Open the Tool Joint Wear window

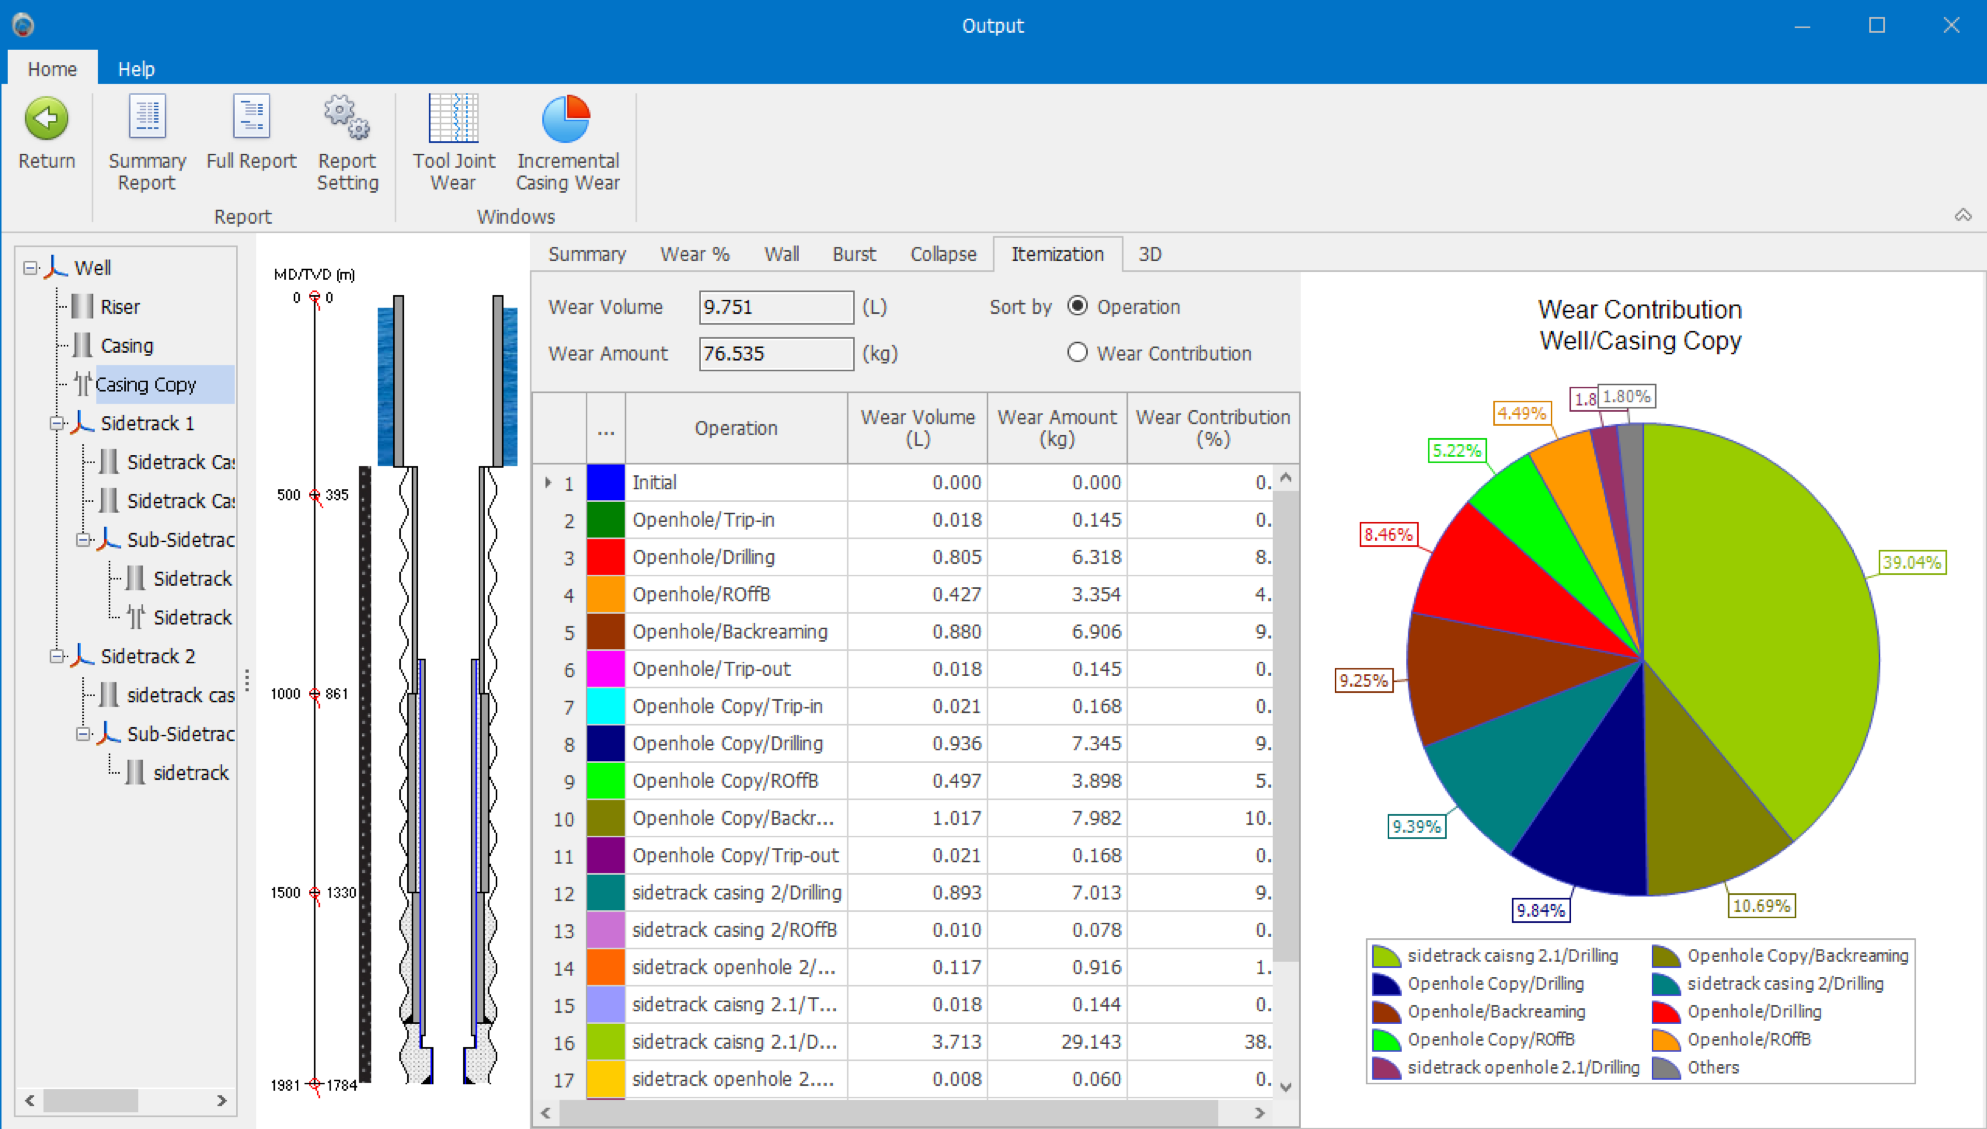click(453, 119)
